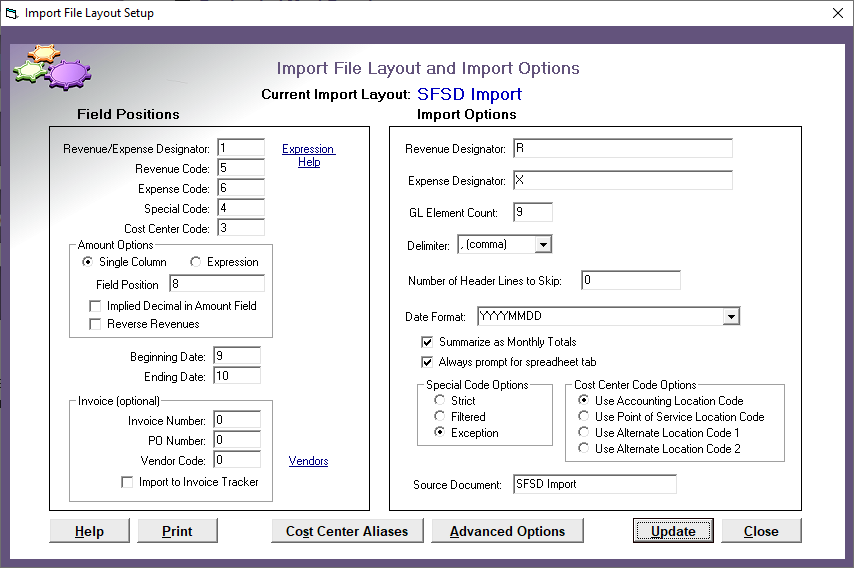Click the Vendor Code field
Screen dimensions: 854x568
(237, 460)
